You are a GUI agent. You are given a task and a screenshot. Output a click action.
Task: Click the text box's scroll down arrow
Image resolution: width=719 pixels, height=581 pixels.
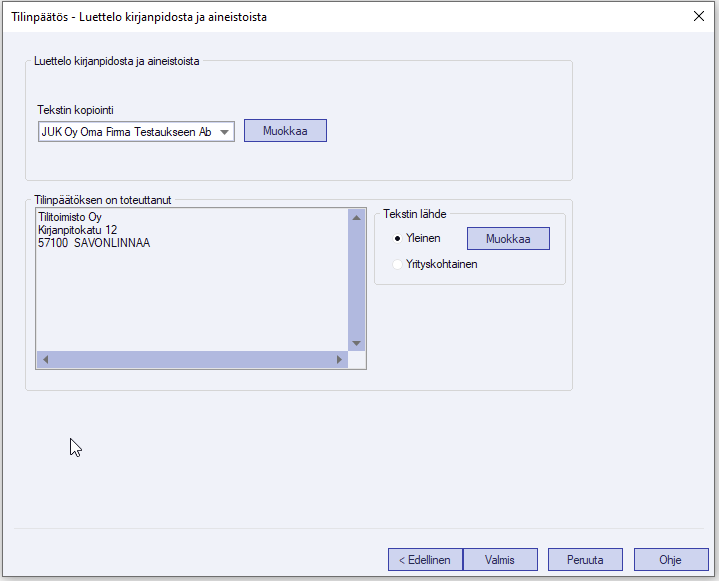357,343
